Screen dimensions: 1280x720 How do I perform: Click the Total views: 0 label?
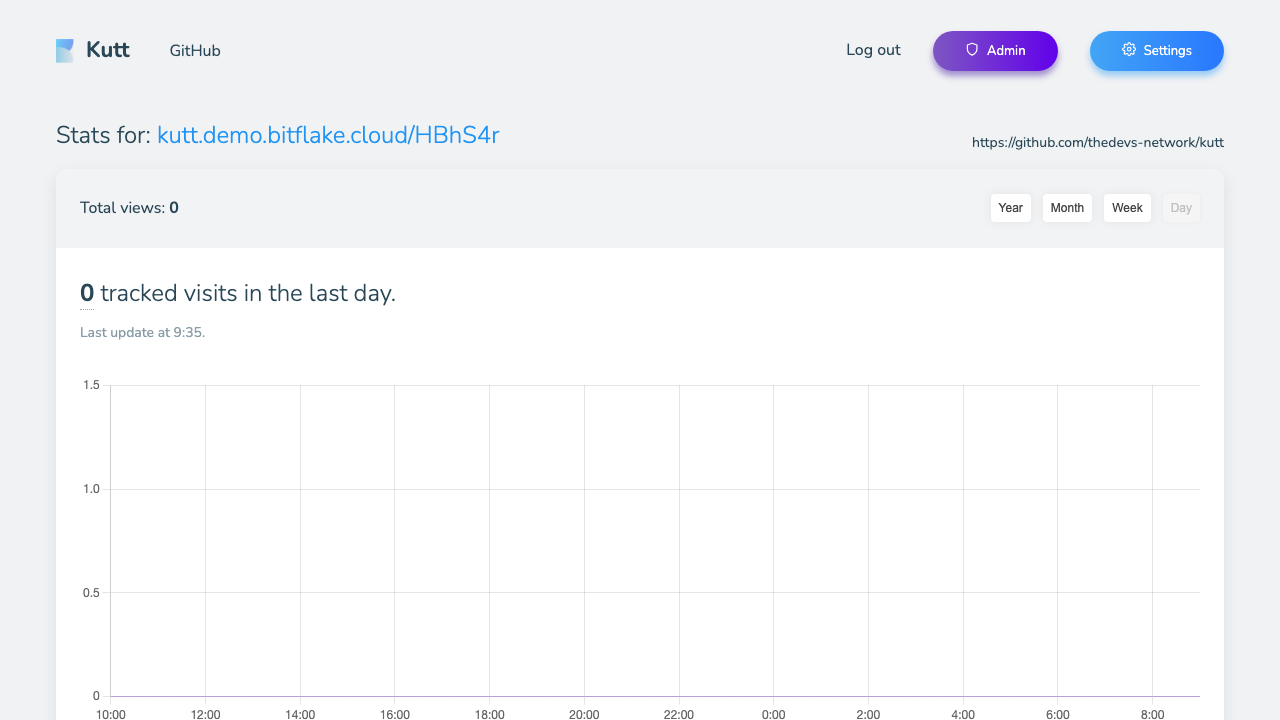[129, 208]
